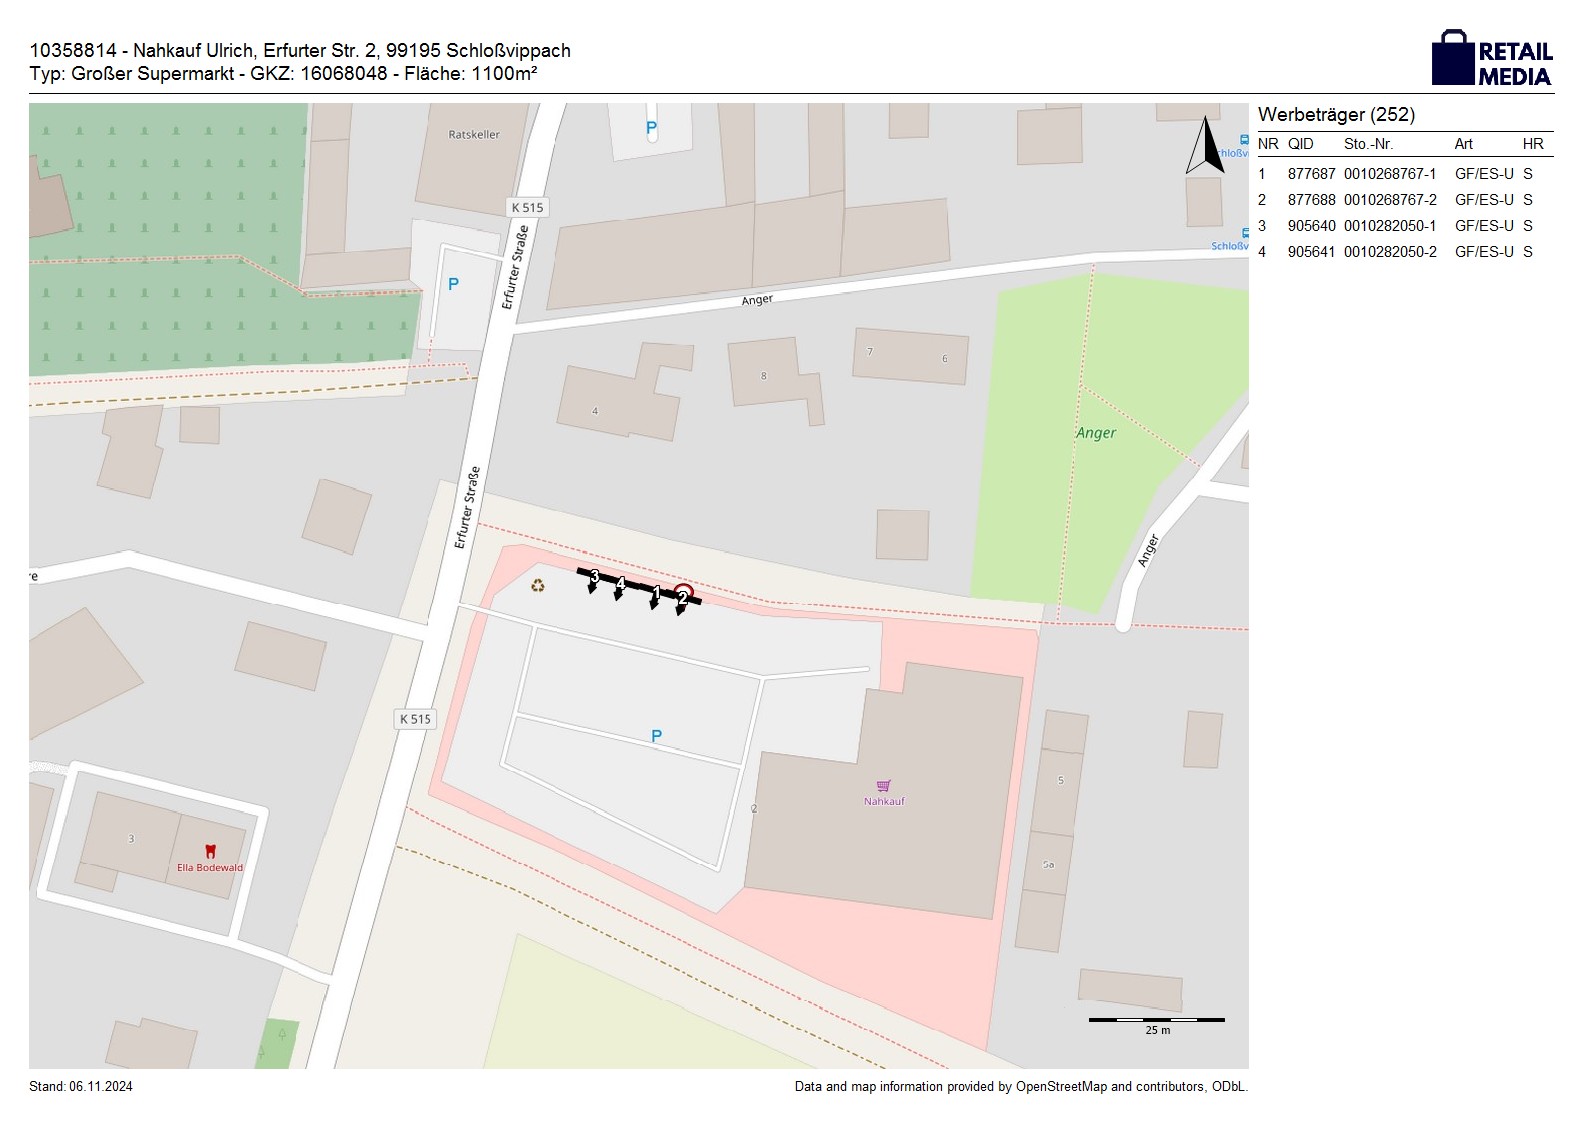Image resolution: width=1587 pixels, height=1123 pixels.
Task: Click the recycling symbol on the map
Action: 538,585
